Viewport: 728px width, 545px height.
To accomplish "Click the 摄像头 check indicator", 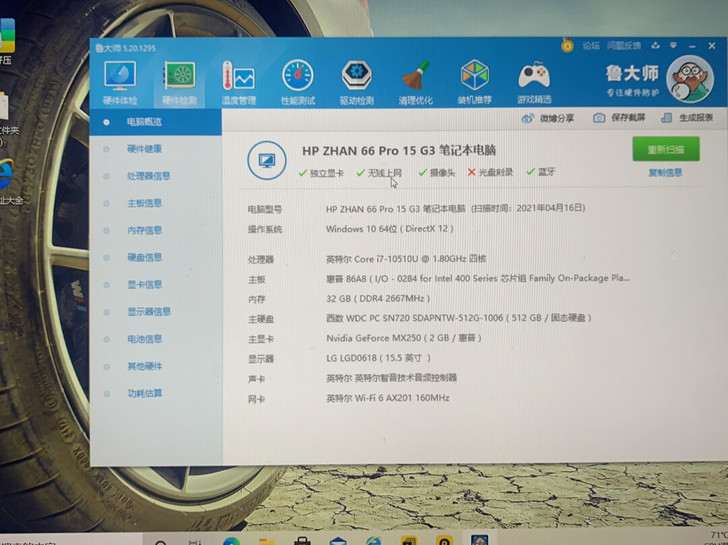I will 436,173.
